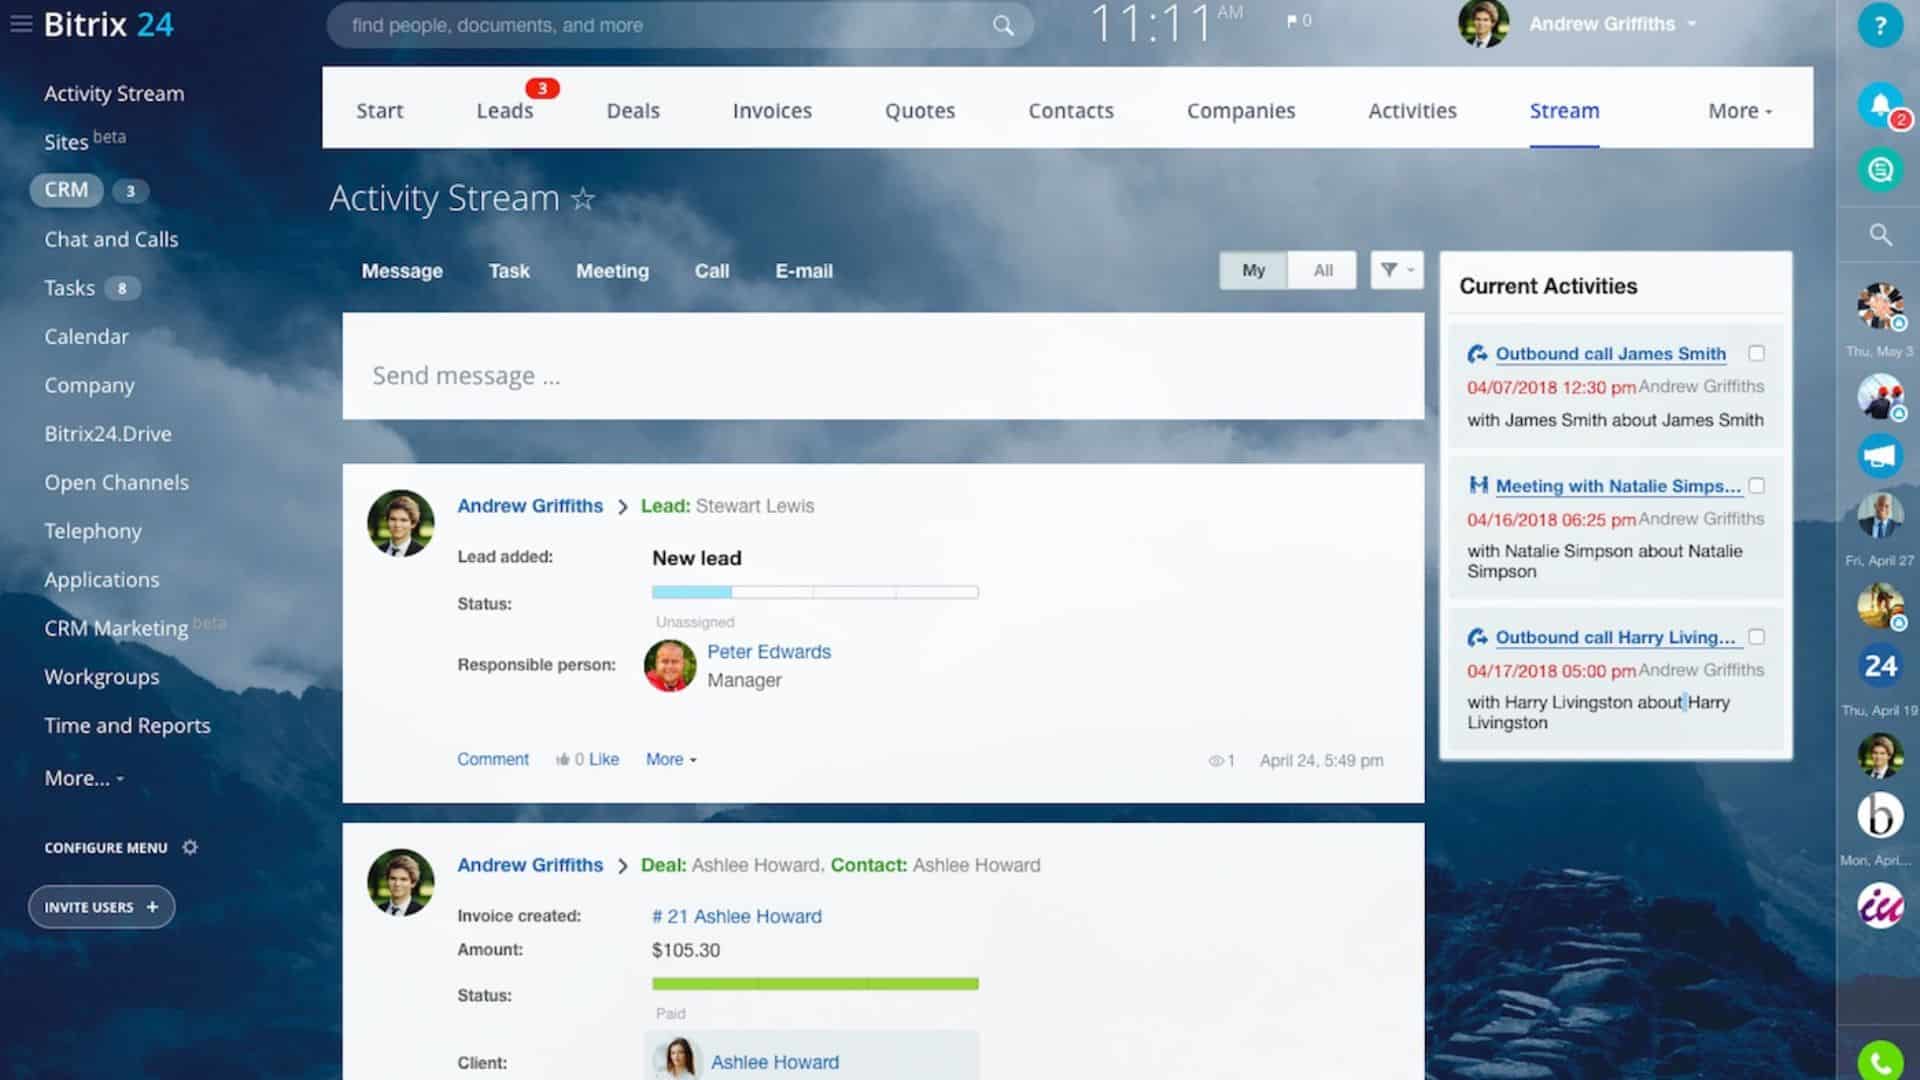
Task: Open Peter Edwards profile link
Action: [x=769, y=652]
